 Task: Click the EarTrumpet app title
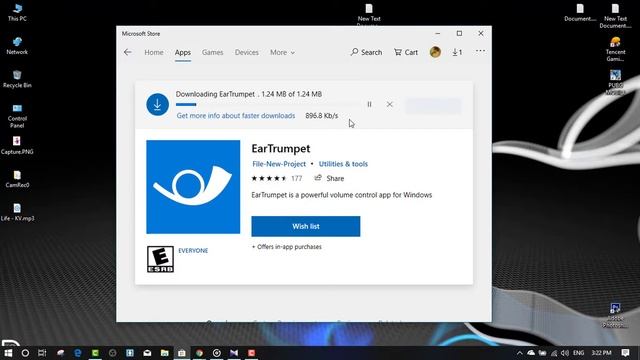(x=281, y=149)
